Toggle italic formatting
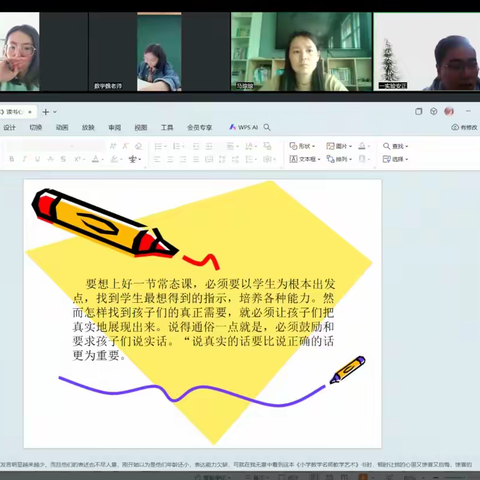This screenshot has height=480, width=480. pos(24,159)
